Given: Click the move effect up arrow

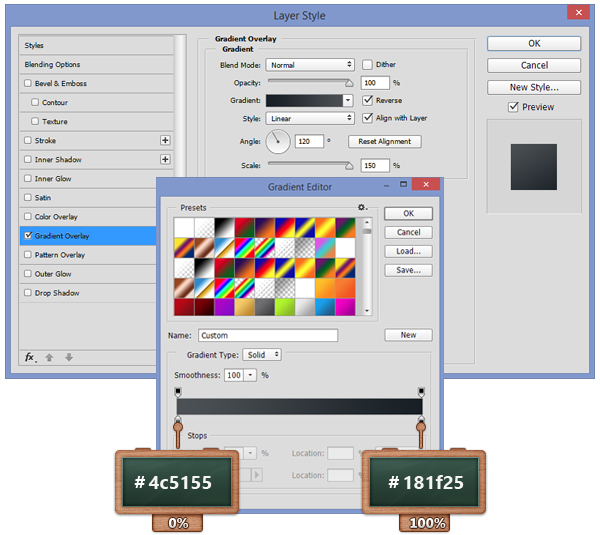Looking at the screenshot, I should point(49,357).
